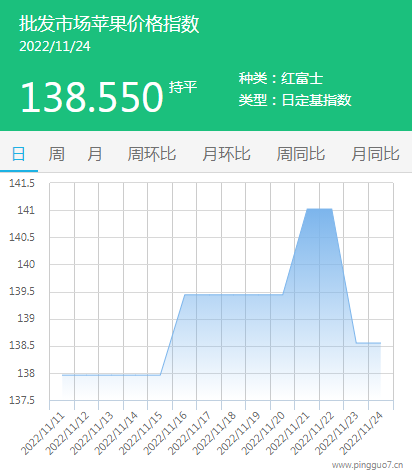Switch to 月环比 tab
Screen dimensions: 412x475
(x=226, y=154)
